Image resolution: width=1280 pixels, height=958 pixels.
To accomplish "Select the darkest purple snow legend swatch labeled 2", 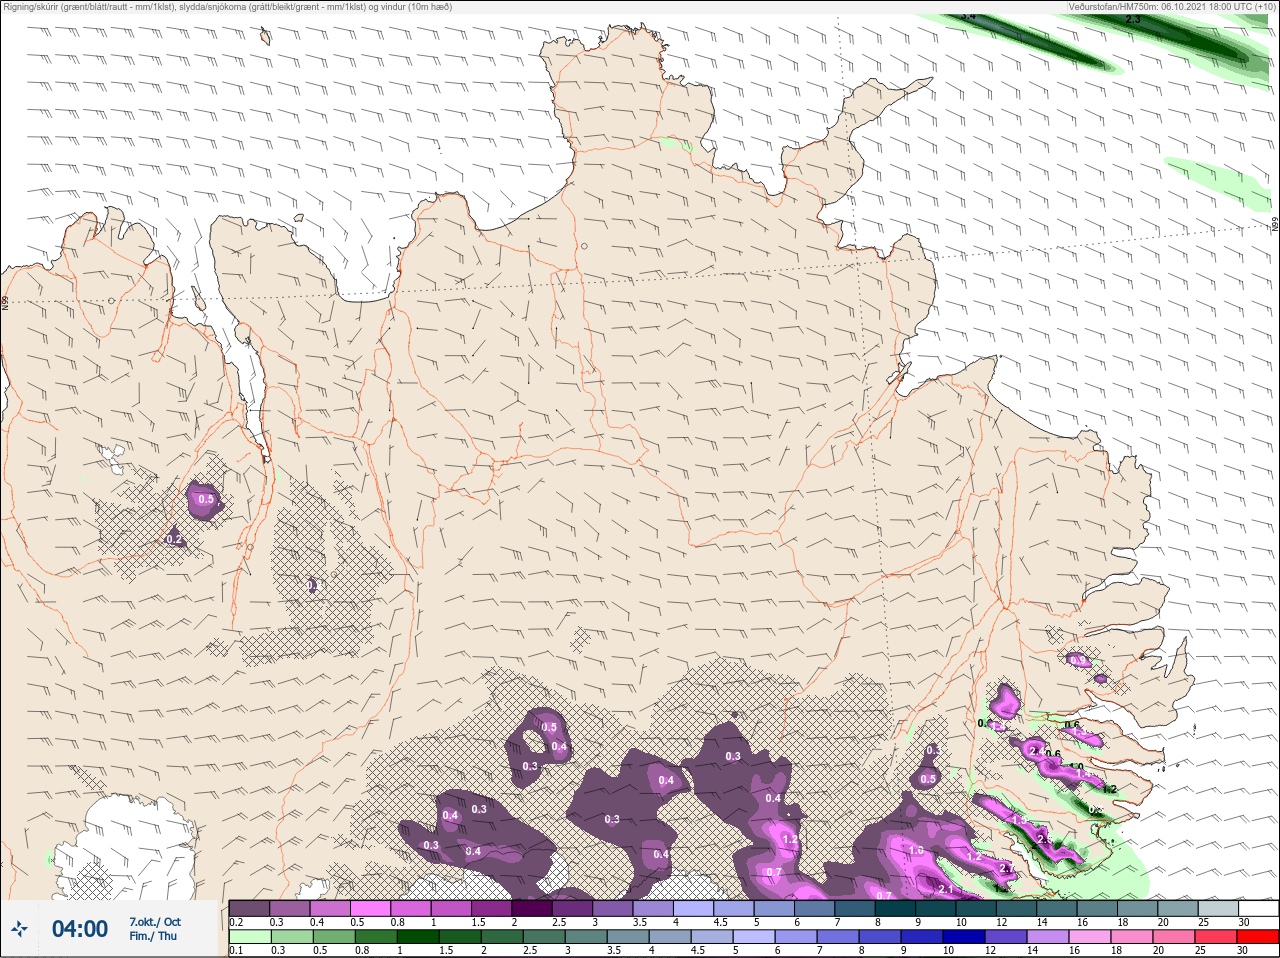I will coord(532,908).
